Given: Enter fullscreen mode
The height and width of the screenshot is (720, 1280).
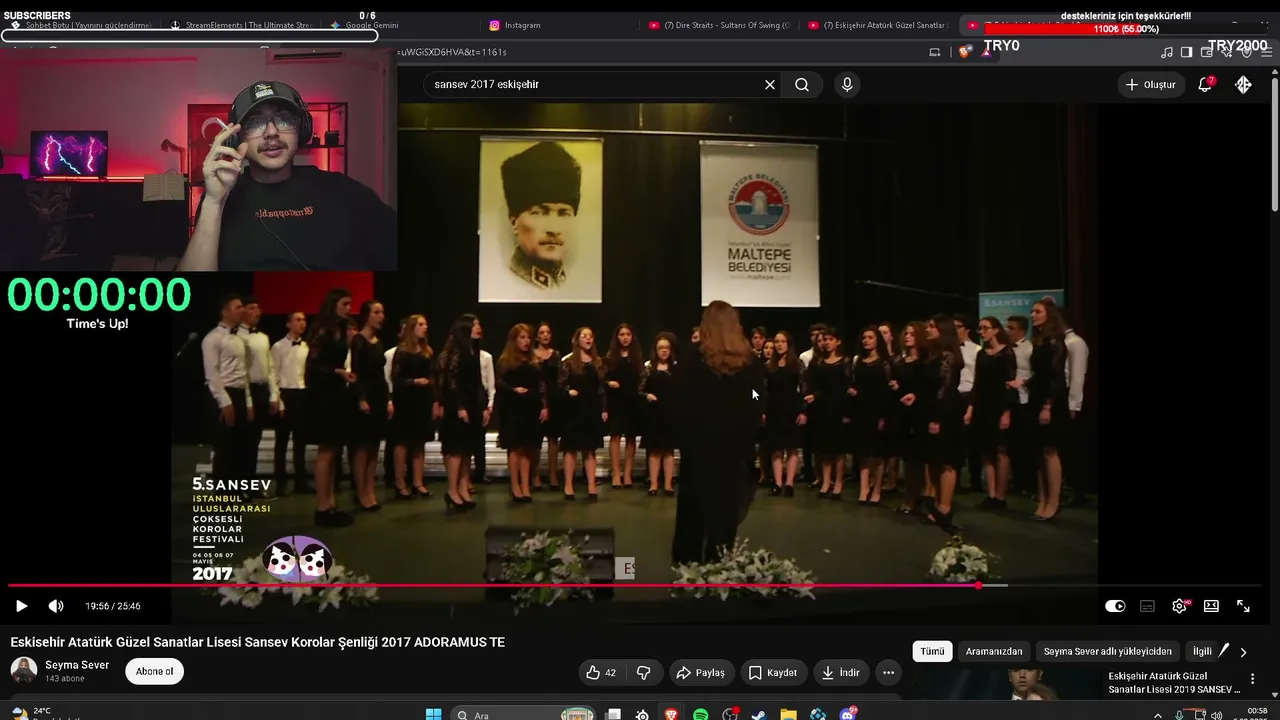Looking at the screenshot, I should click(x=1243, y=606).
